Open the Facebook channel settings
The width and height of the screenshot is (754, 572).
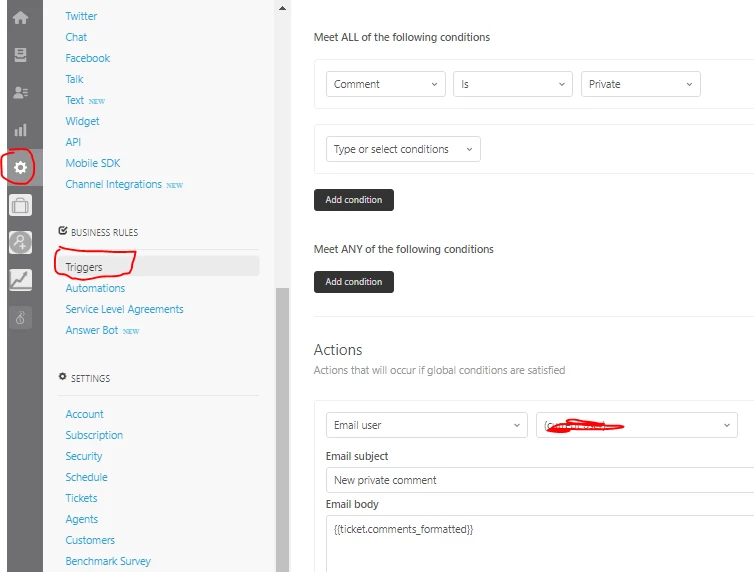coord(88,58)
